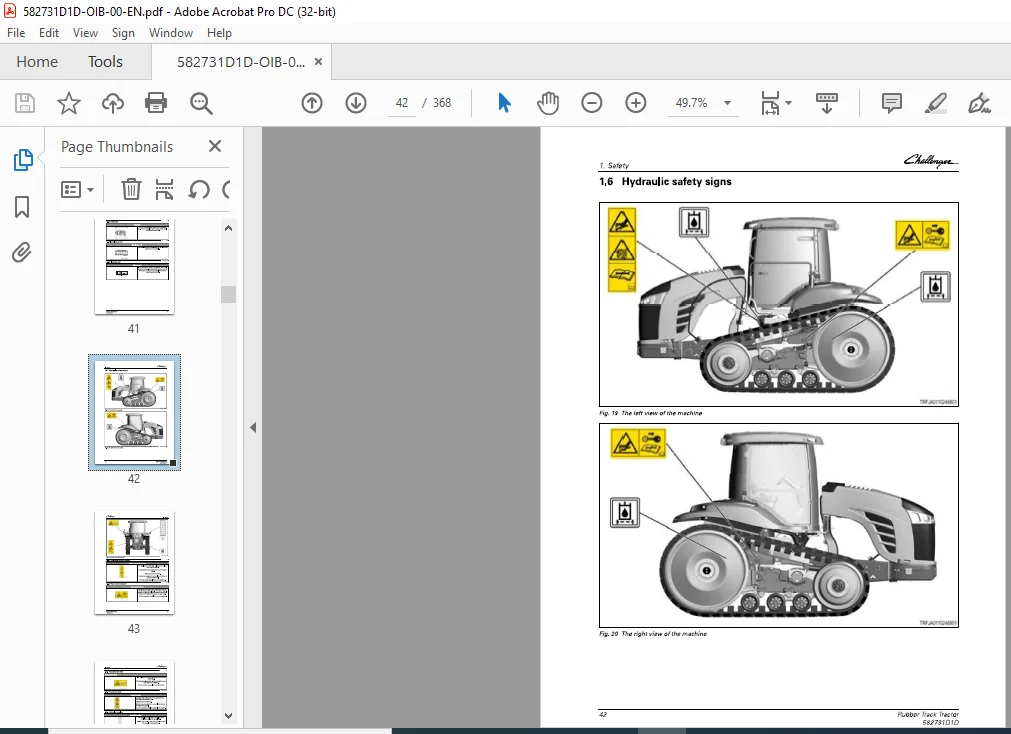Rotate page clockwise in thumbnails panel
This screenshot has width=1011, height=734.
click(x=226, y=190)
